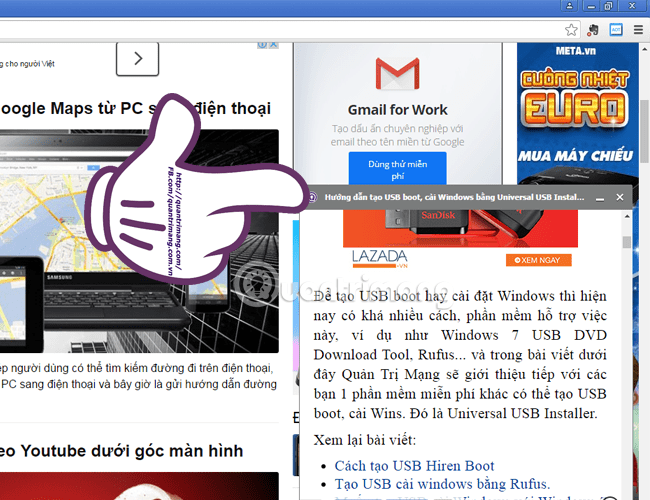
Task: Bookmark this page with the star icon
Action: (571, 30)
